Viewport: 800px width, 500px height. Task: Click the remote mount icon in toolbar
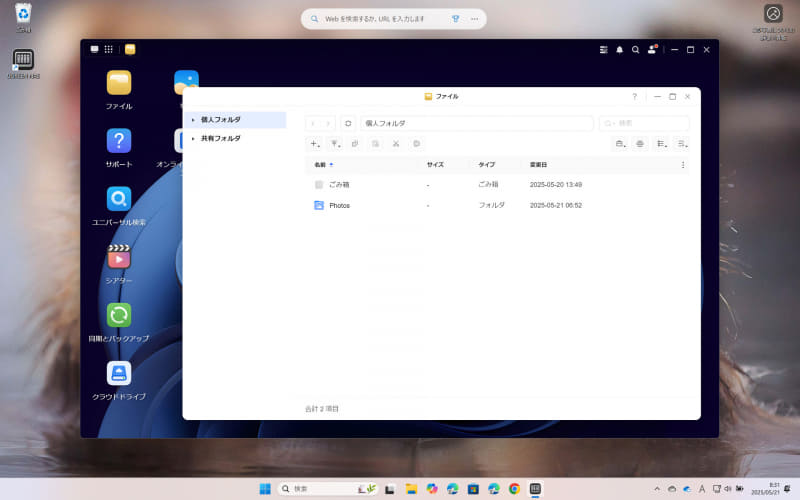[640, 144]
